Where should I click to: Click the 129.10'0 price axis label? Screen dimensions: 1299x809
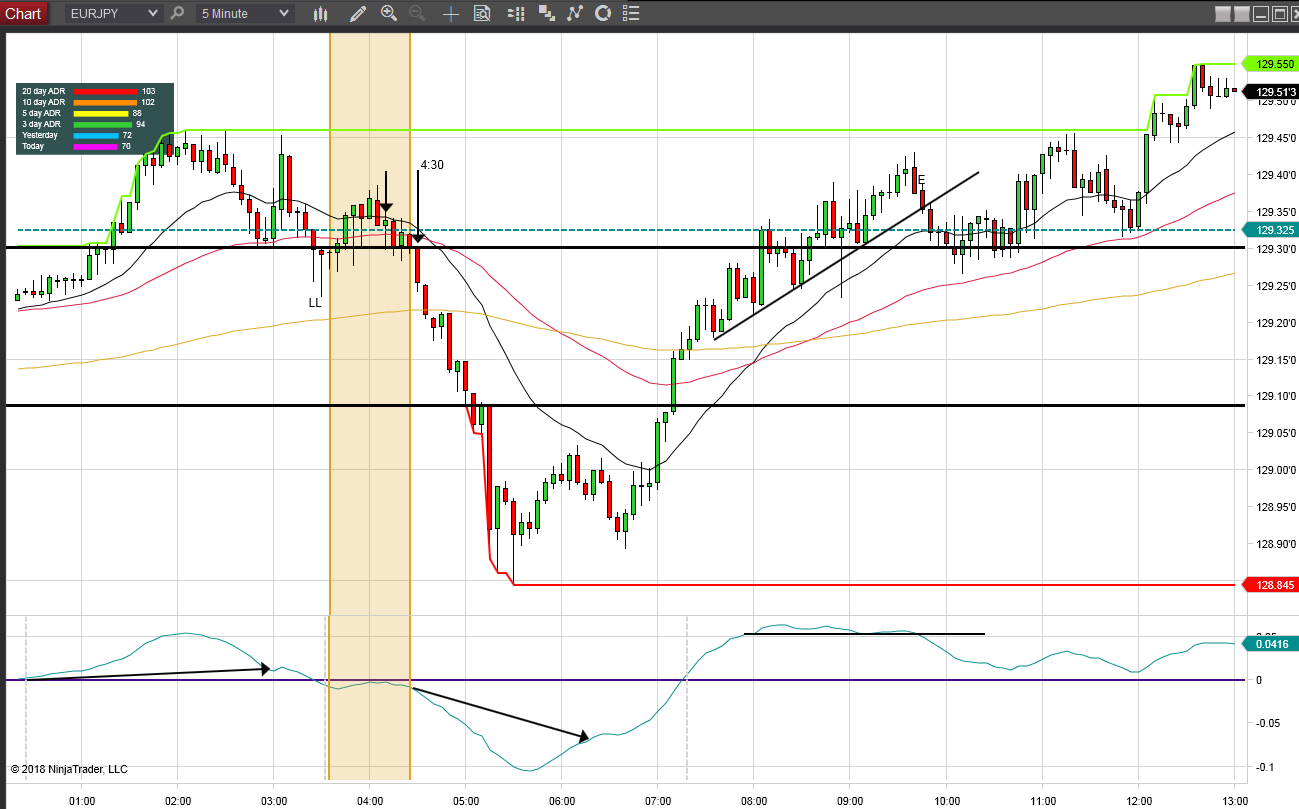click(x=1274, y=396)
